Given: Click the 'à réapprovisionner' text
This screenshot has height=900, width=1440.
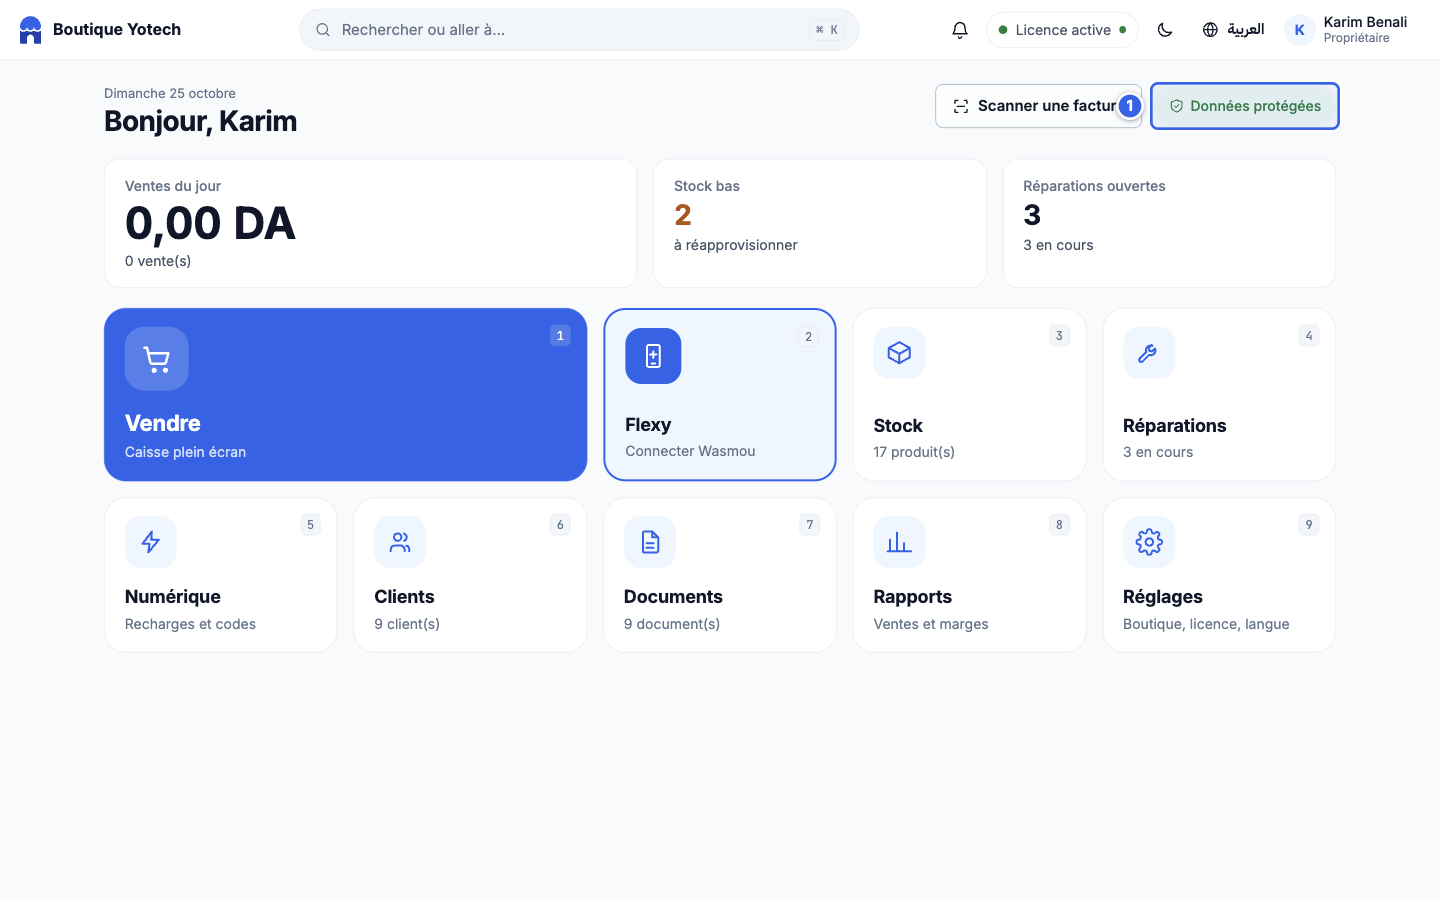Looking at the screenshot, I should 735,245.
